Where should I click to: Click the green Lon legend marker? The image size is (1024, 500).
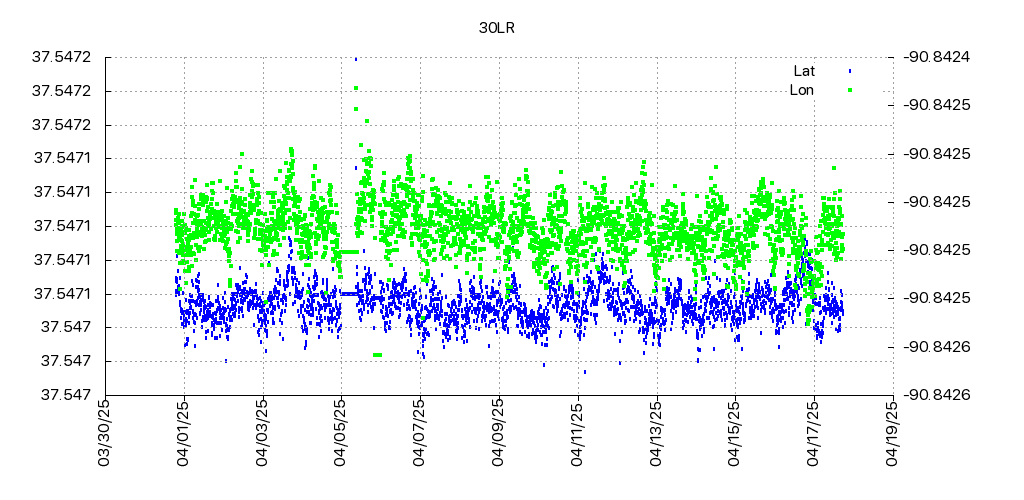coord(849,90)
